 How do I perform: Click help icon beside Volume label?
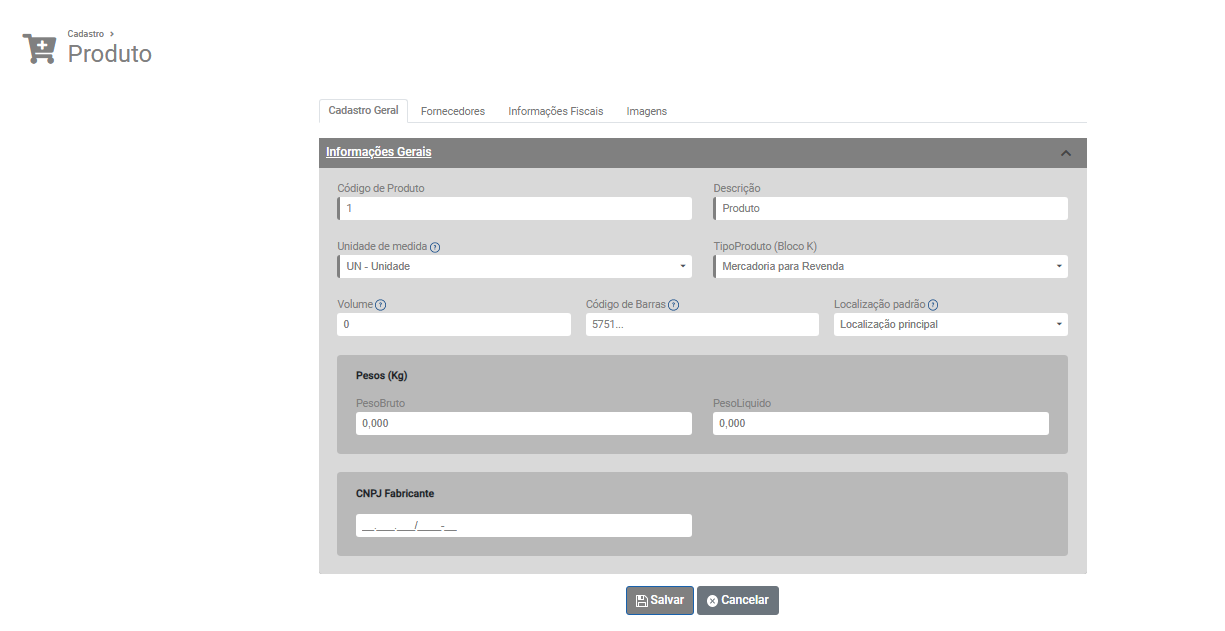(x=381, y=305)
